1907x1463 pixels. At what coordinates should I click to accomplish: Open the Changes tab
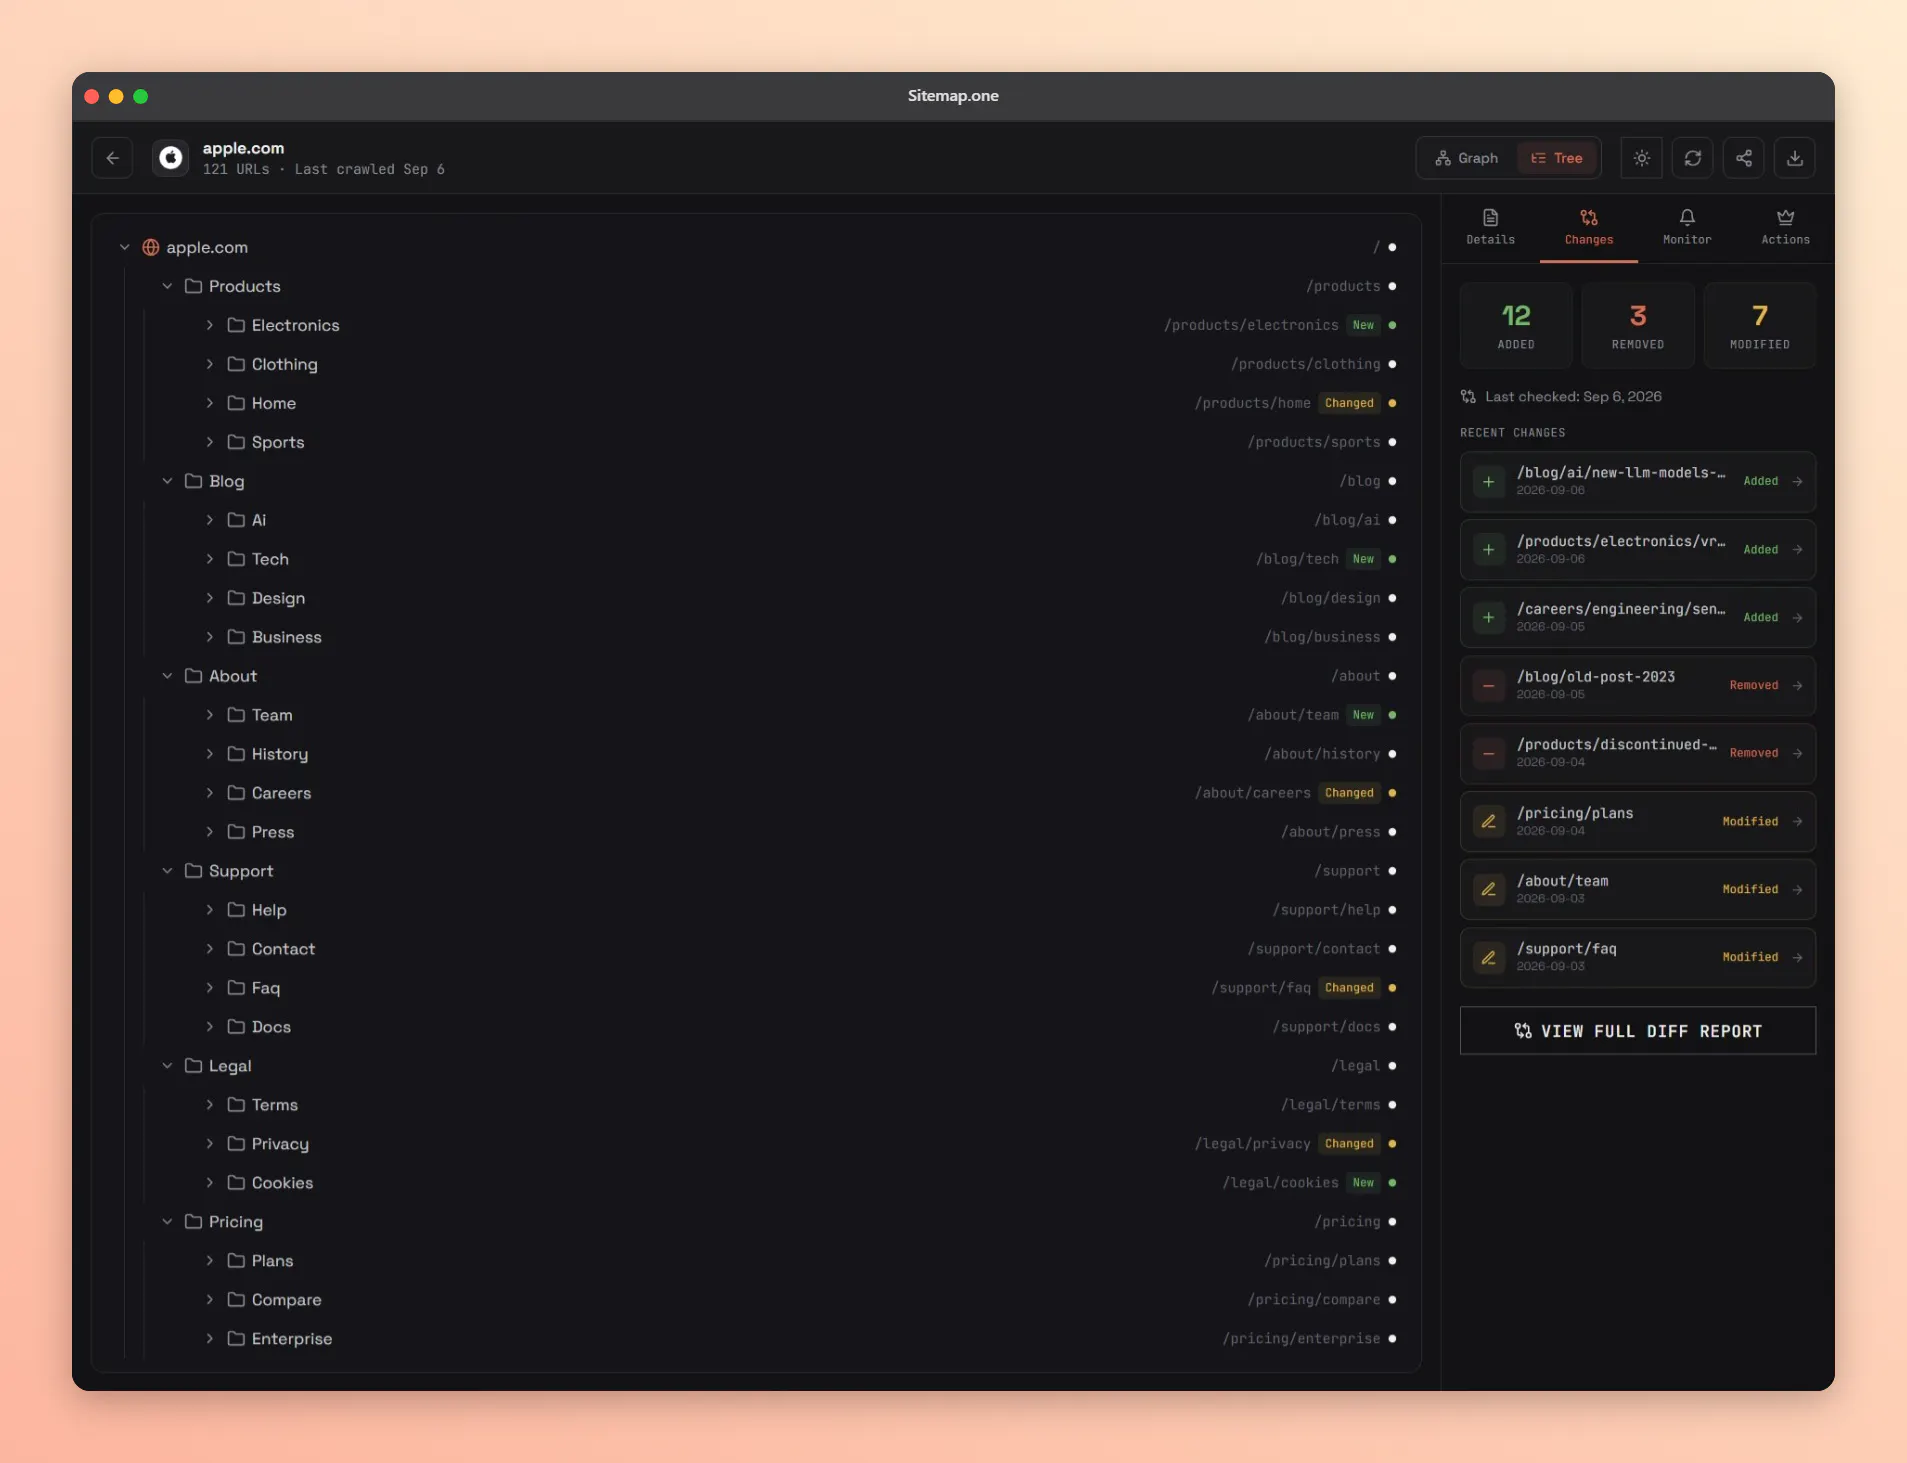click(x=1588, y=228)
